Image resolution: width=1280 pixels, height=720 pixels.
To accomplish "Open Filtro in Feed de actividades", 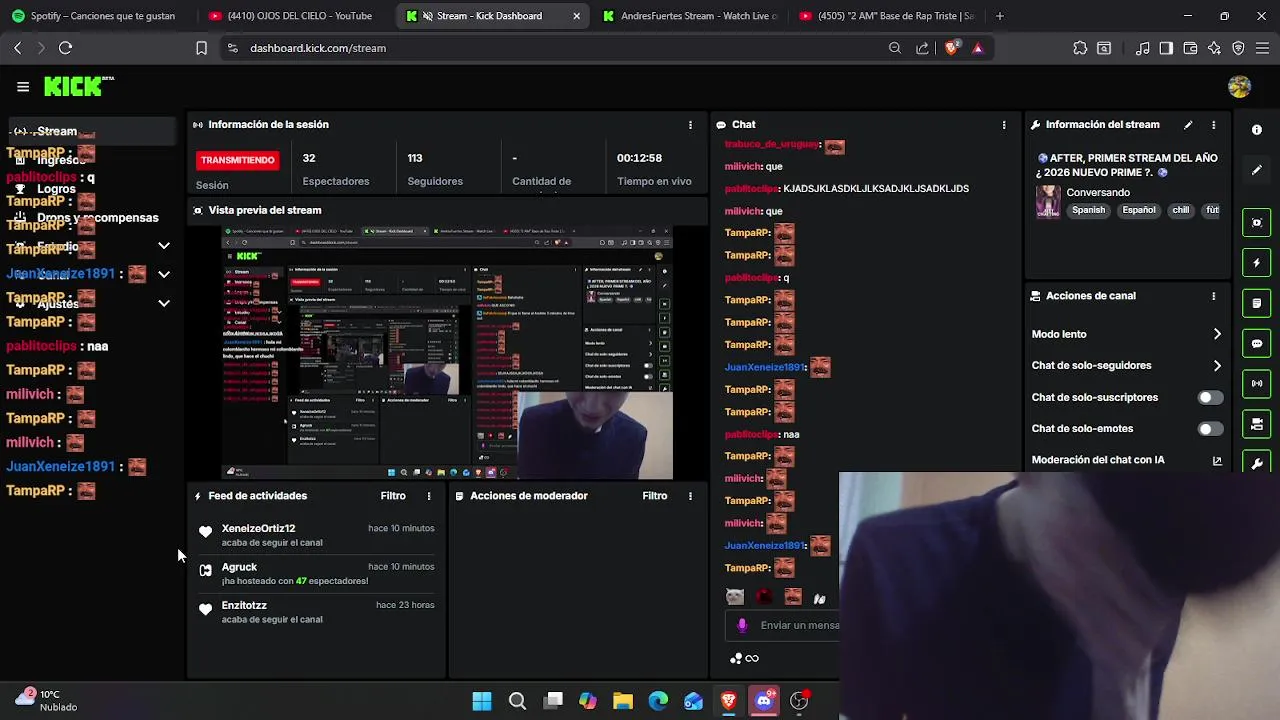I will tap(393, 496).
